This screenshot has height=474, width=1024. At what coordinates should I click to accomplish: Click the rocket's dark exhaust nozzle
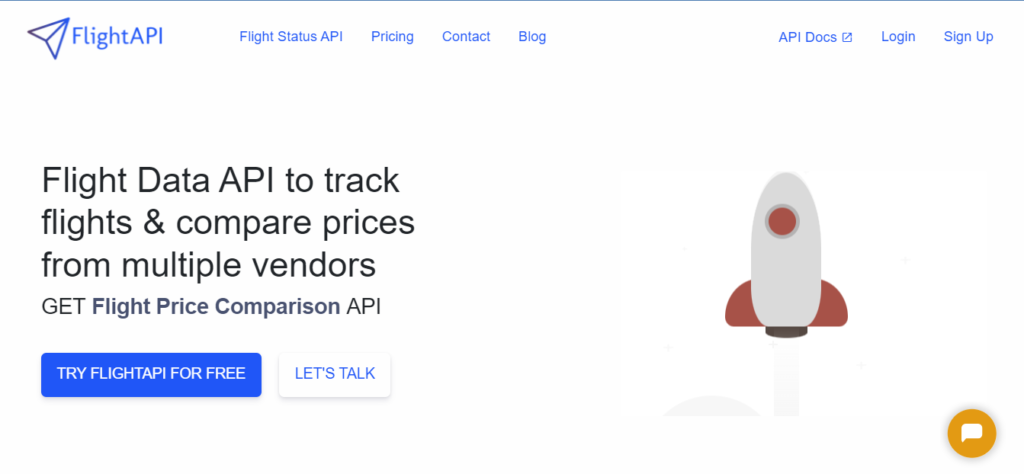(x=786, y=332)
